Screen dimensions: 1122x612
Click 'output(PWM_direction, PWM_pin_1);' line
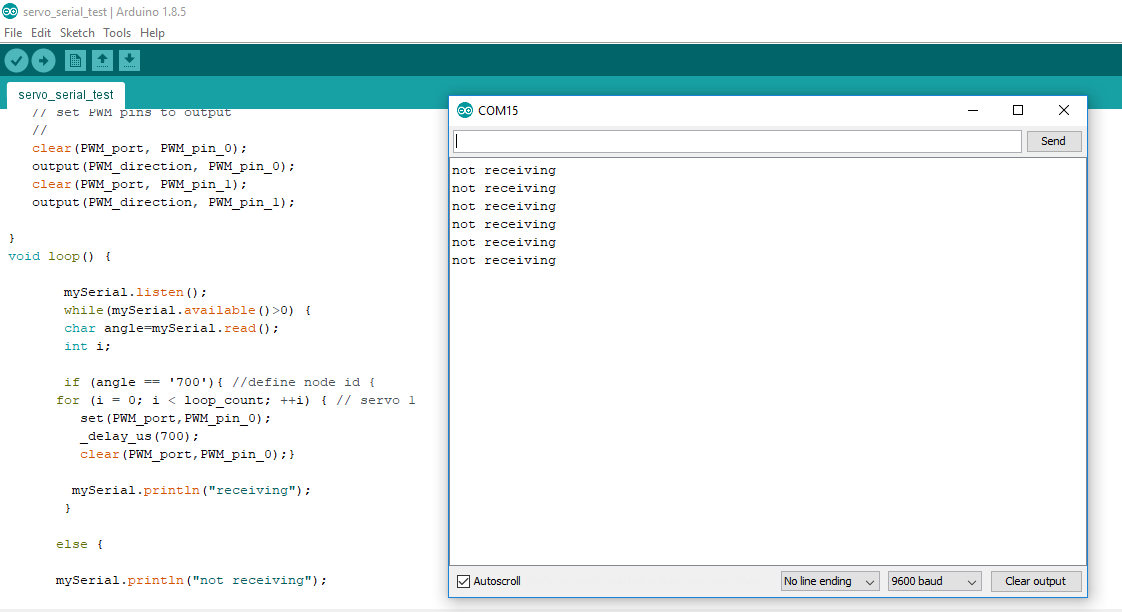(163, 203)
